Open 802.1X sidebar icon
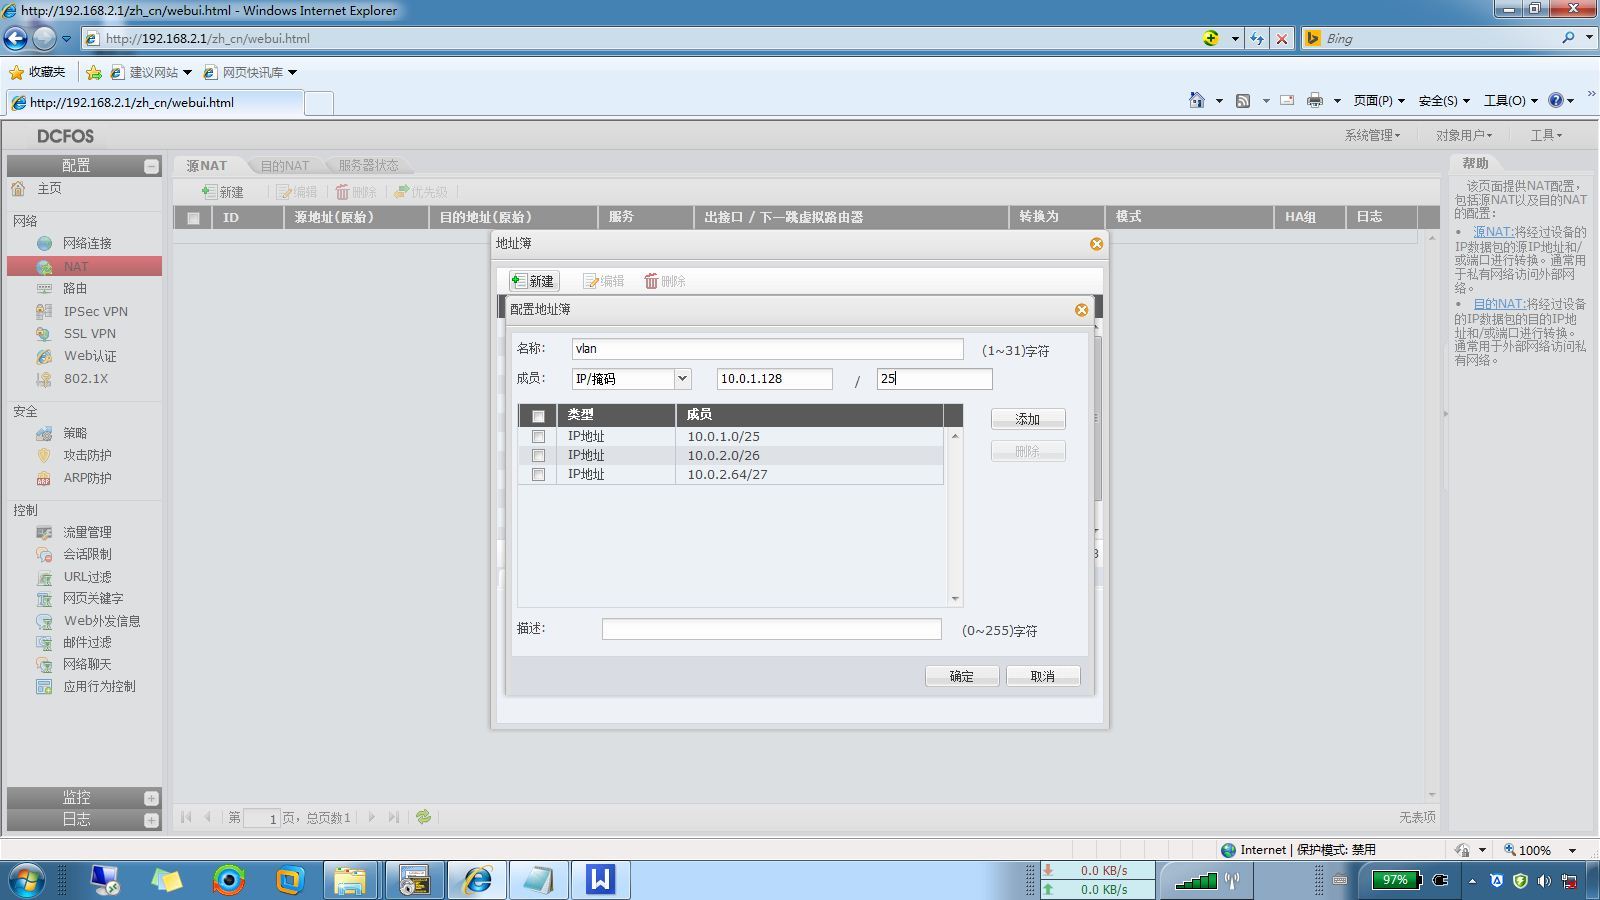This screenshot has height=900, width=1600. coord(44,379)
